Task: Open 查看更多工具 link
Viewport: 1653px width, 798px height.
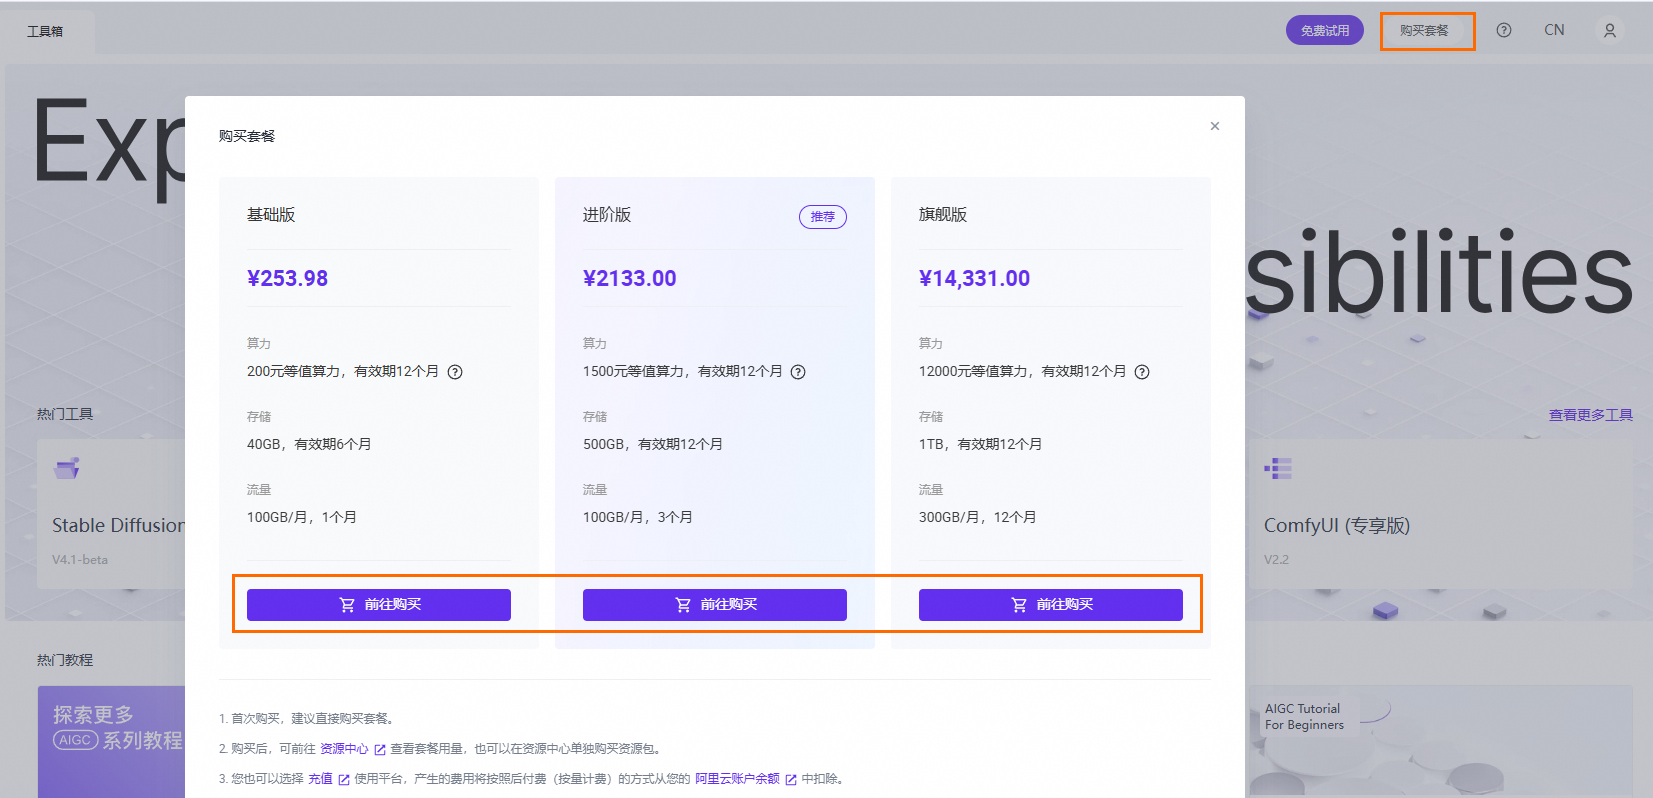Action: point(1590,415)
